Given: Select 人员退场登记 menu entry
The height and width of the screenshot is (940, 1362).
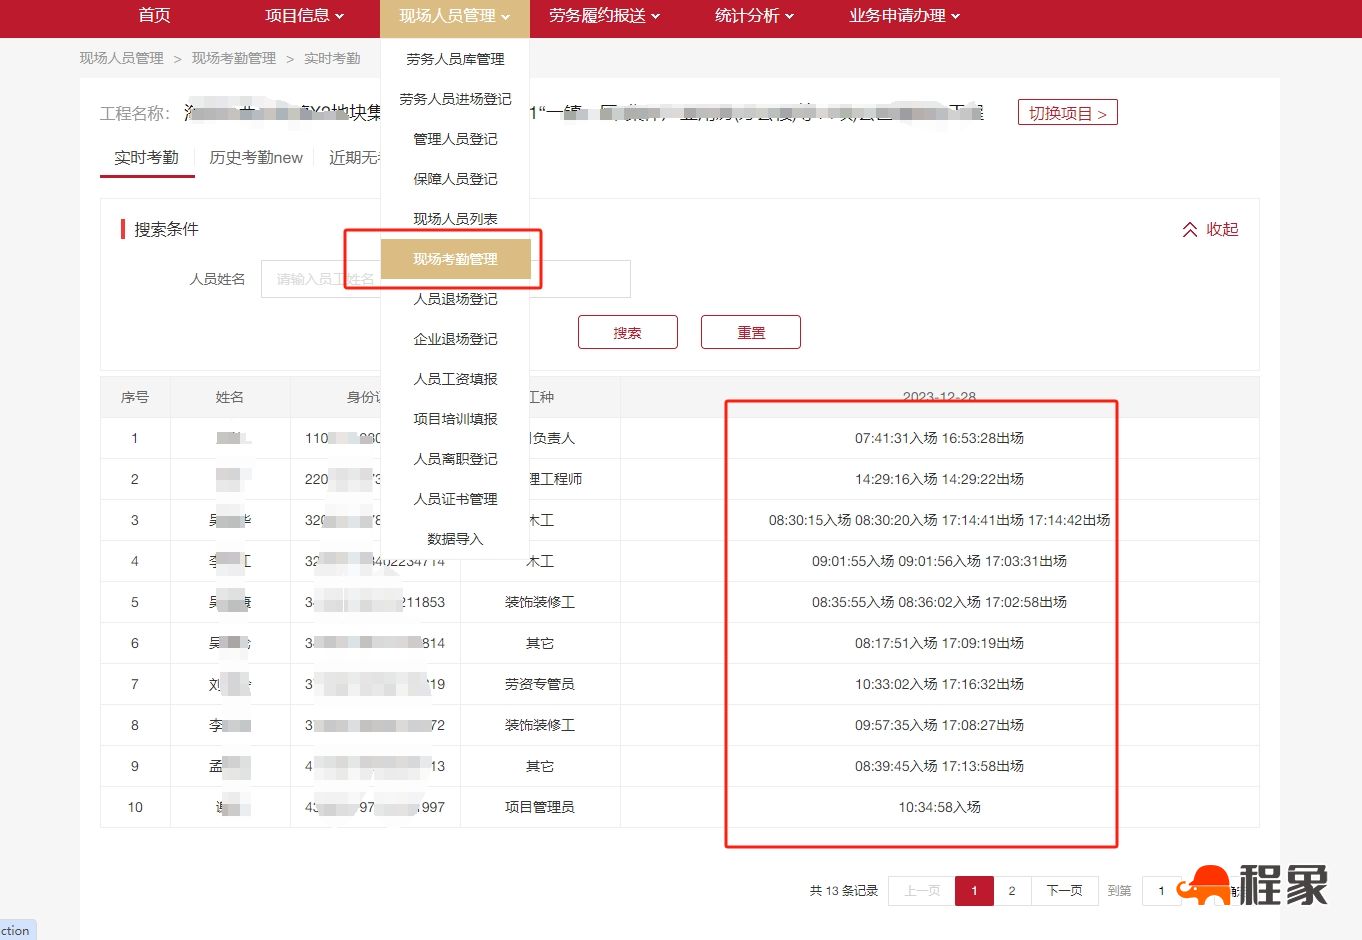Looking at the screenshot, I should 455,299.
